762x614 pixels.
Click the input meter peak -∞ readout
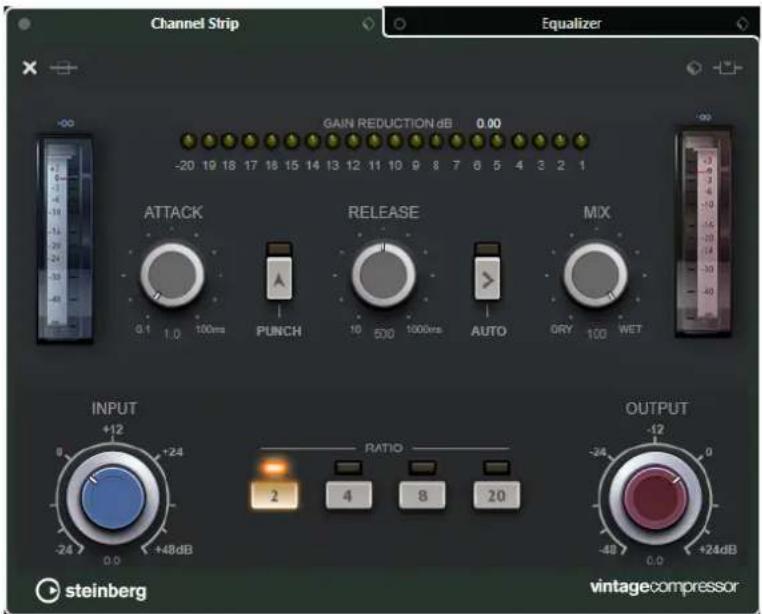coord(66,123)
